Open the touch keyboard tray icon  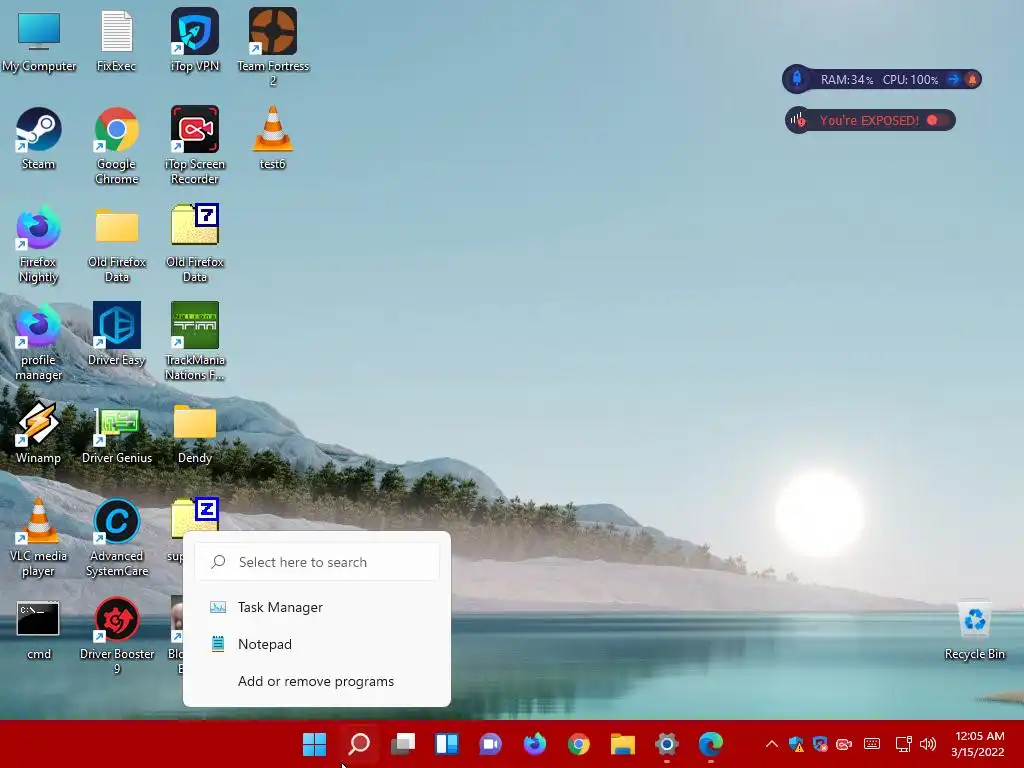(872, 744)
